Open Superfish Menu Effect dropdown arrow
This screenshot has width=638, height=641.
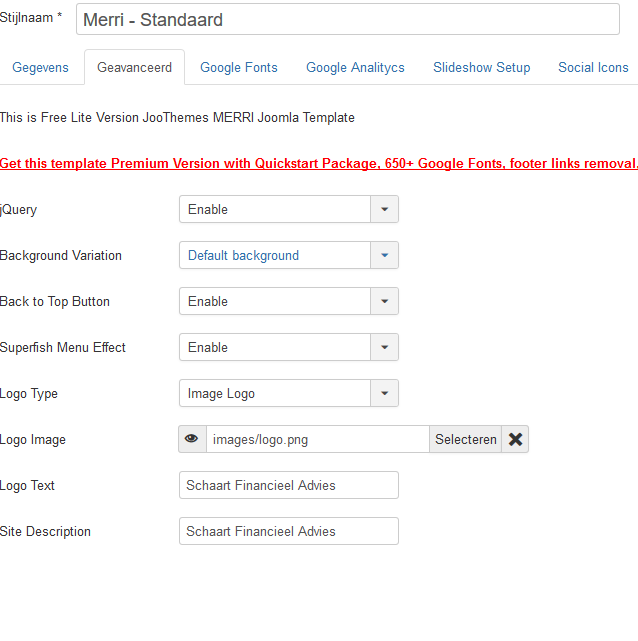pyautogui.click(x=384, y=347)
